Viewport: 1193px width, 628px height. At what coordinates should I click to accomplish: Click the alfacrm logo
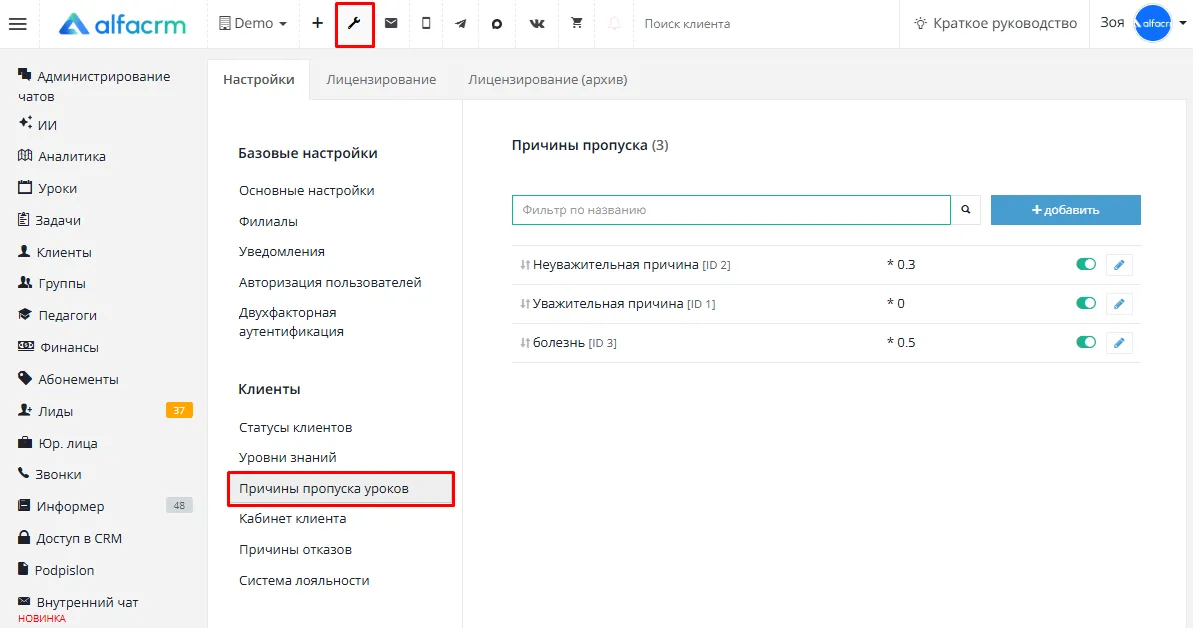coord(122,24)
